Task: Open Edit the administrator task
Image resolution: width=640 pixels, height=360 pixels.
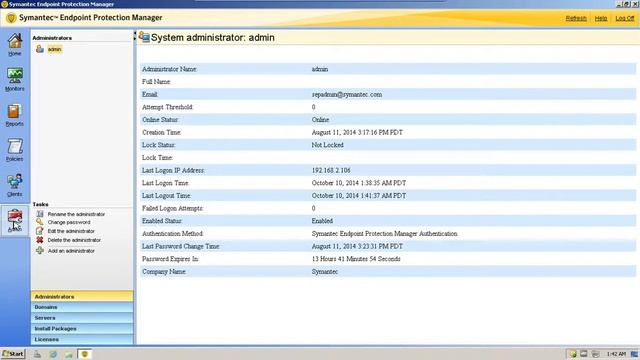Action: tap(71, 231)
